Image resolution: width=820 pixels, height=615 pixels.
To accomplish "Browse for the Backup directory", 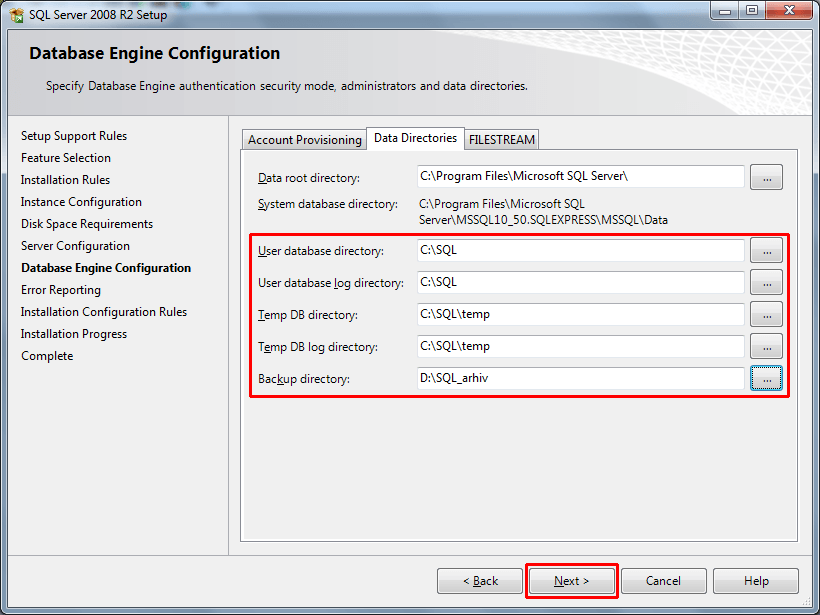I will click(x=766, y=378).
